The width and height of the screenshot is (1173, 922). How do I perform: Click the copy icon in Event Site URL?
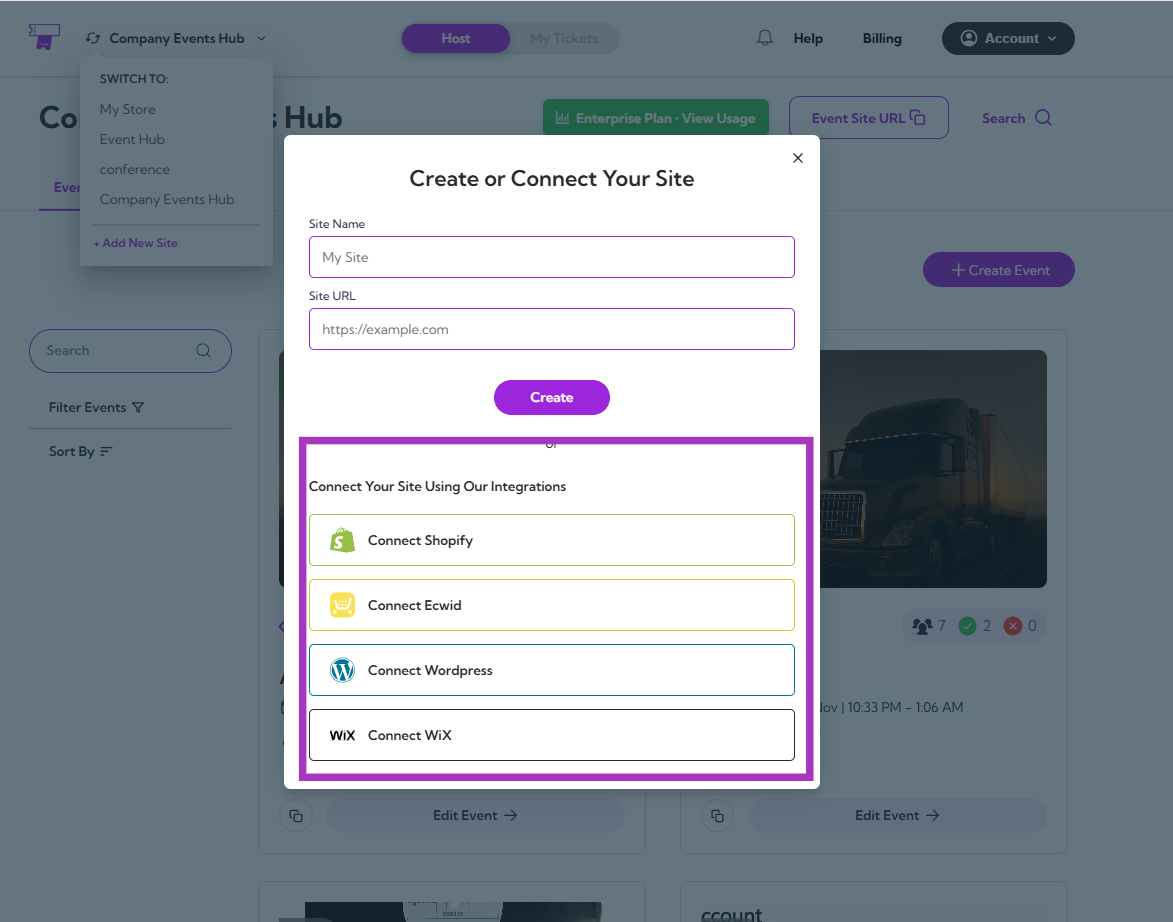coord(918,117)
